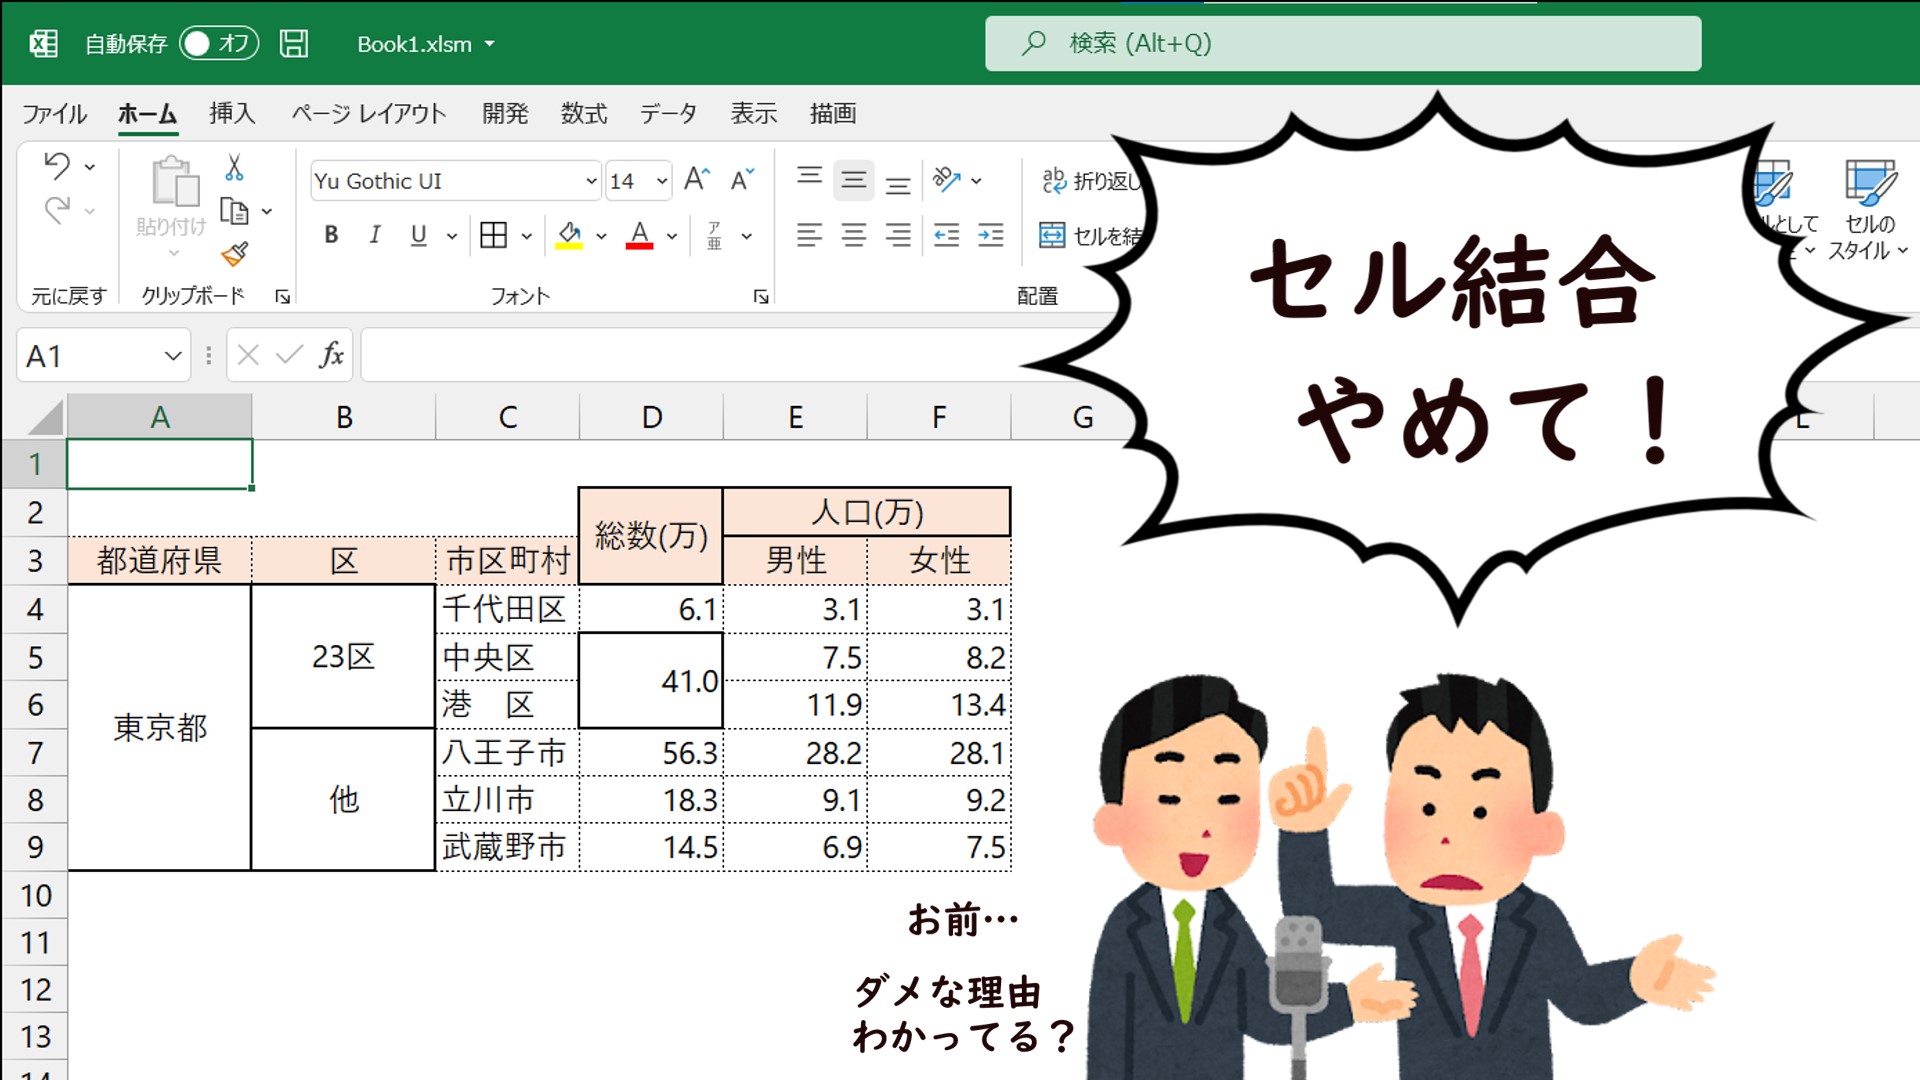Toggle Bold formatting button

[x=331, y=235]
